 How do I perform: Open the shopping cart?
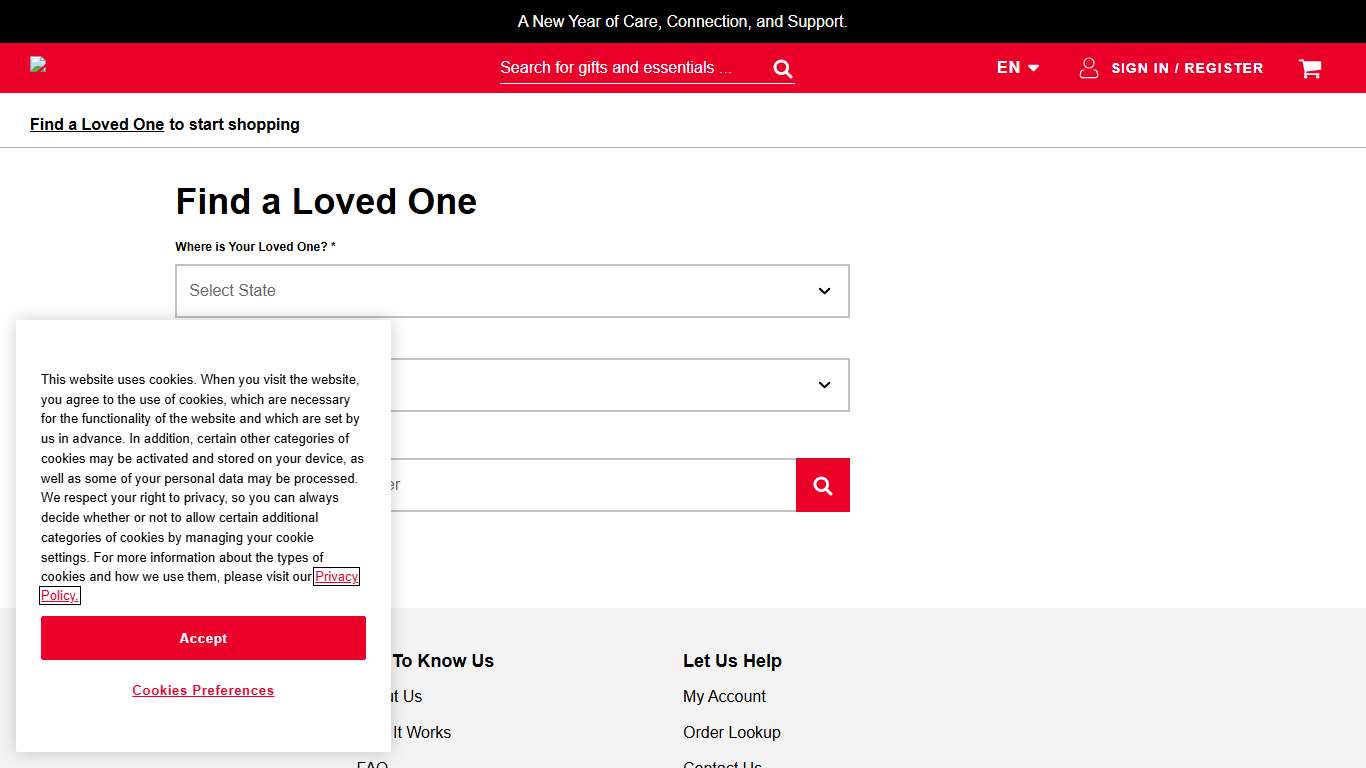click(1309, 68)
